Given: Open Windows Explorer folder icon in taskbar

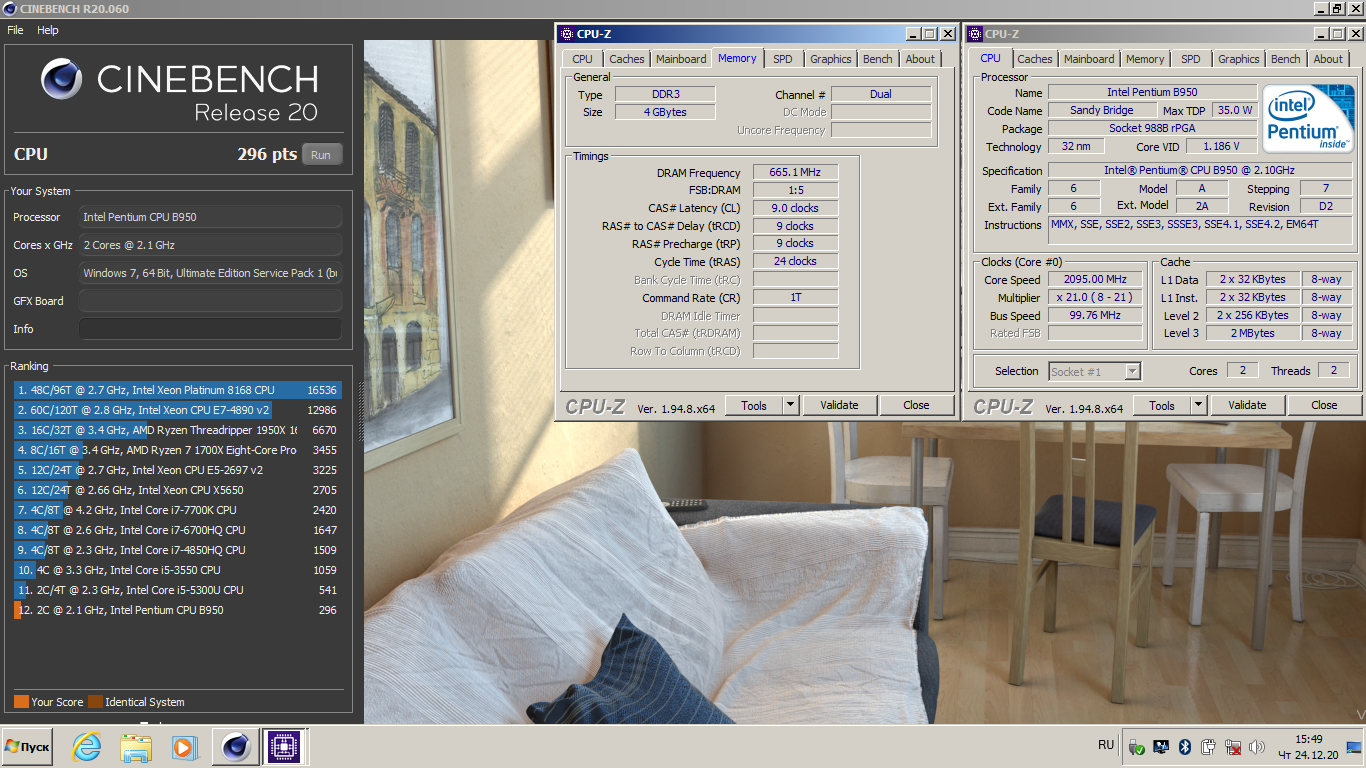Looking at the screenshot, I should click(136, 746).
